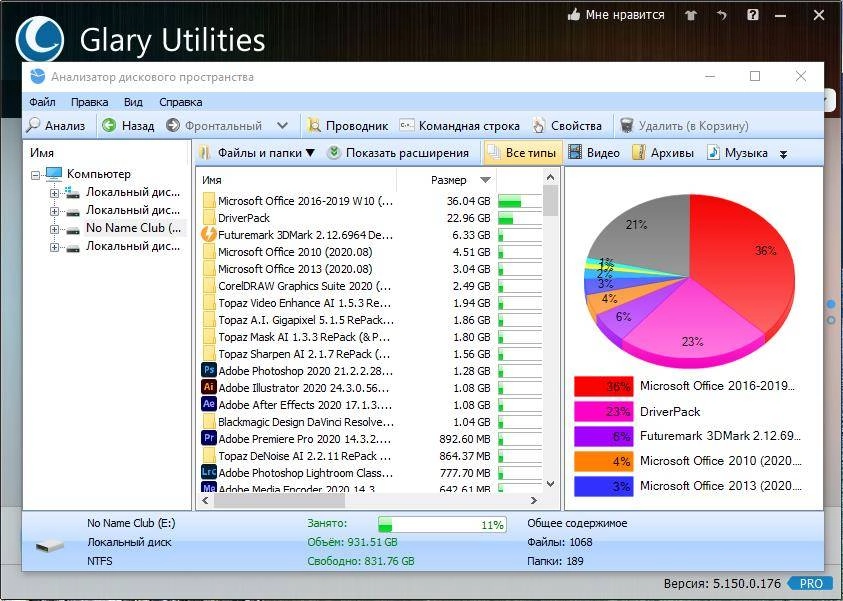The image size is (843, 601).
Task: Click orange 4% Office 2010 swatch
Action: coord(603,461)
